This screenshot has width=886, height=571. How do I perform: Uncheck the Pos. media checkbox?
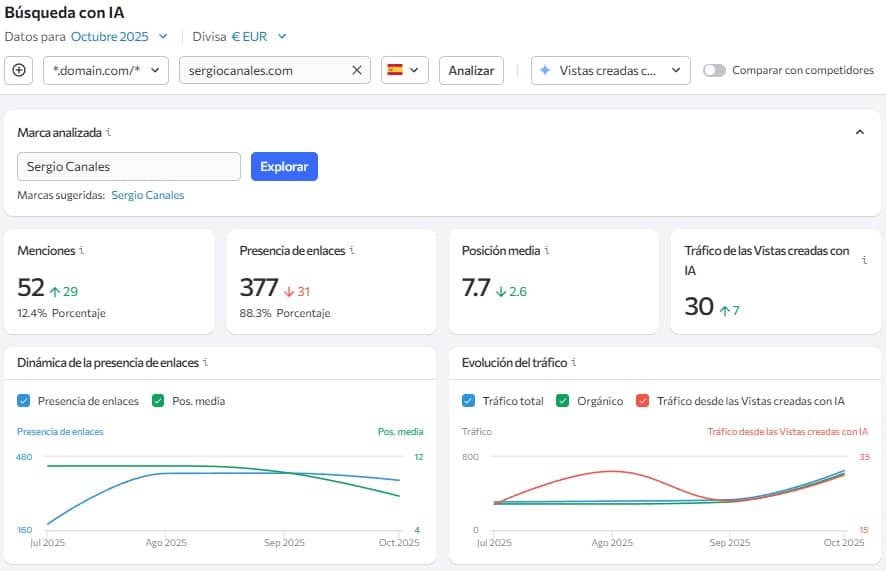pyautogui.click(x=158, y=401)
